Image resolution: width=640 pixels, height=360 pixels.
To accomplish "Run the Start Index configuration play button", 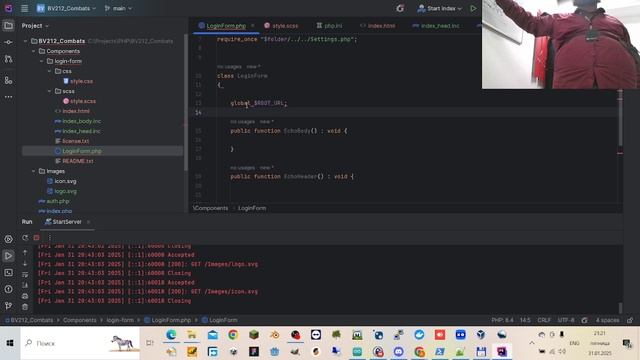I will pyautogui.click(x=473, y=8).
